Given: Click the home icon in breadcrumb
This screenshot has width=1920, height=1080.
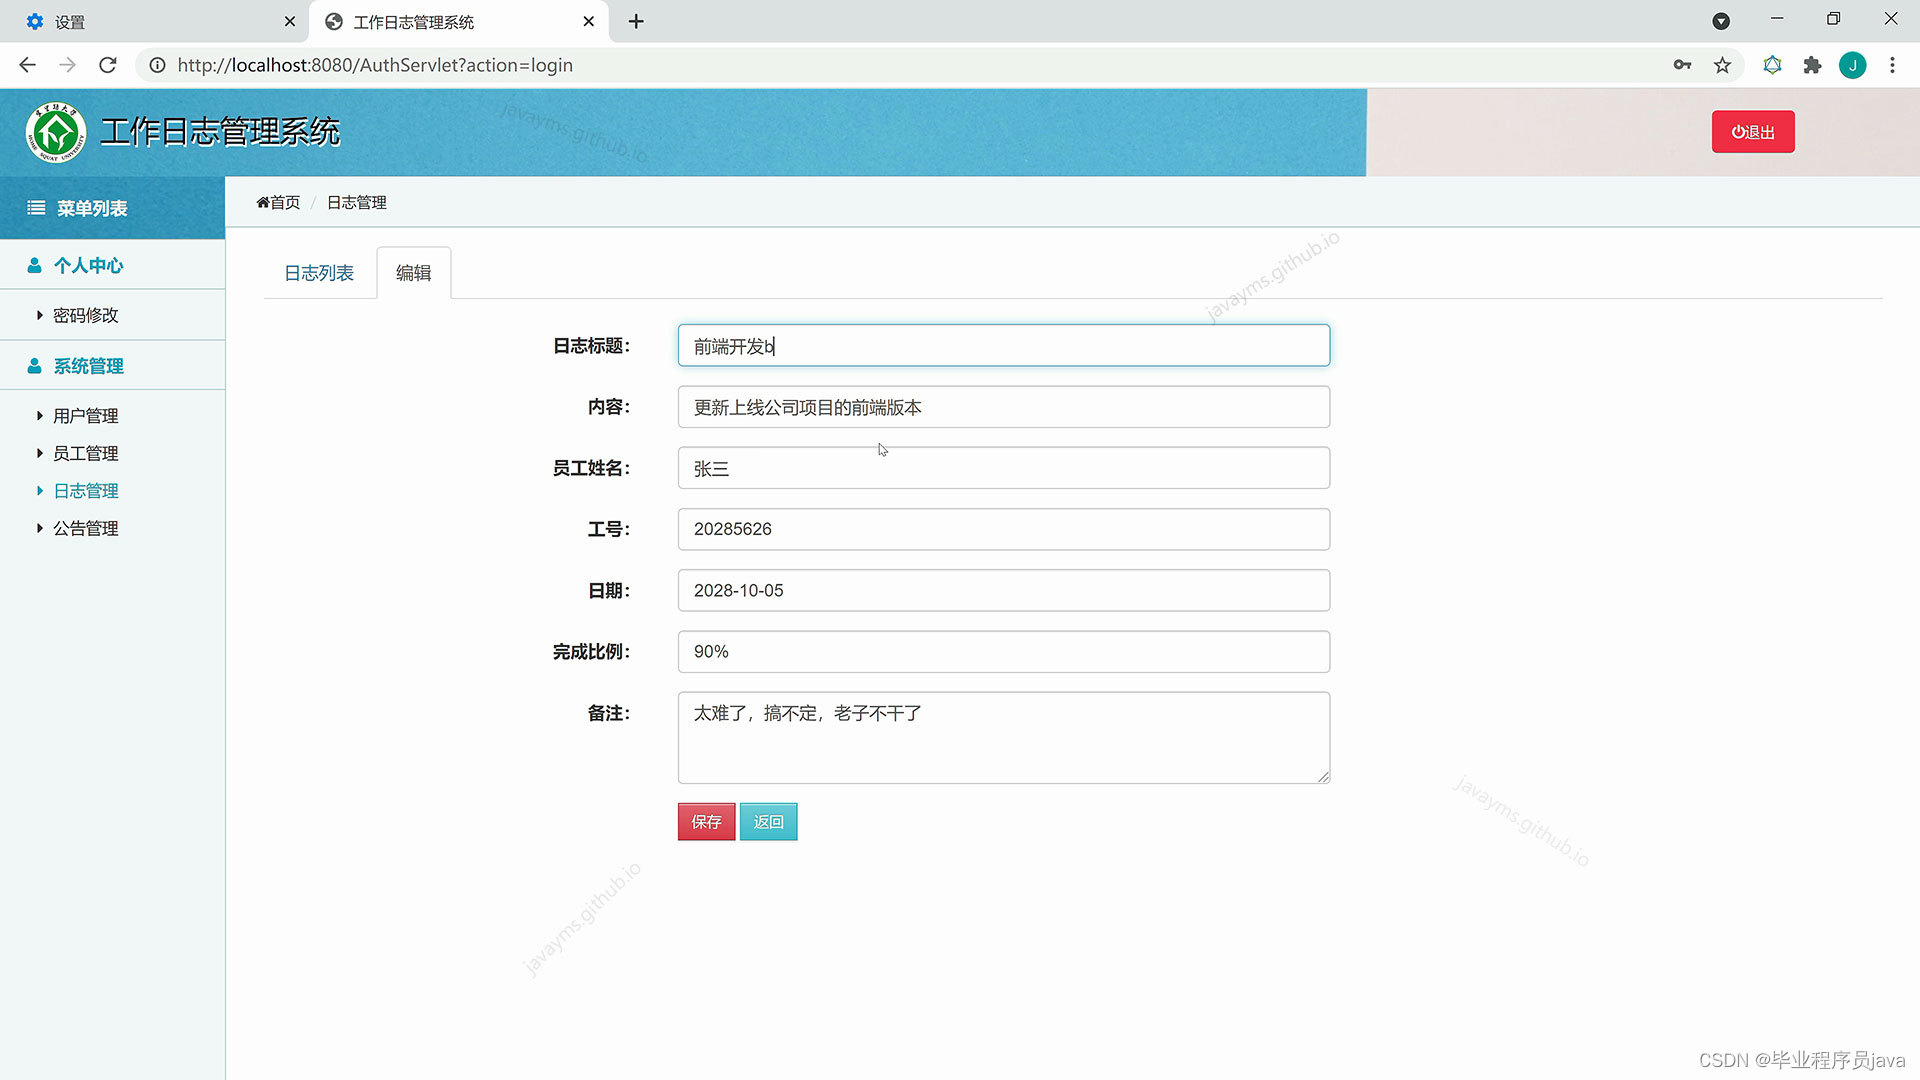Looking at the screenshot, I should pos(263,202).
